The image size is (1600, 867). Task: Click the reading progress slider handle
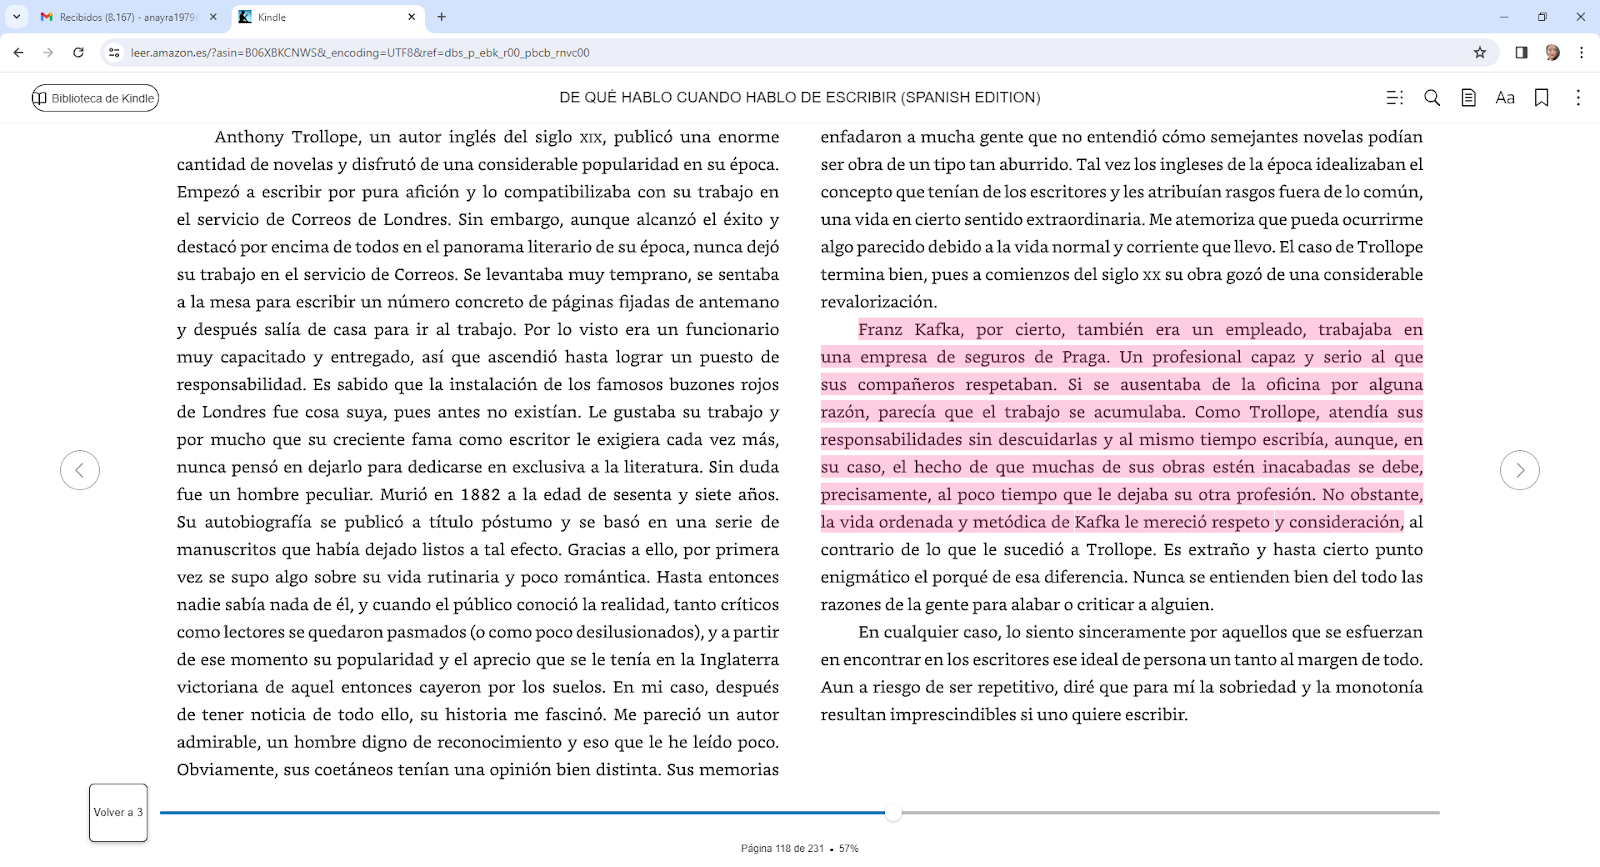[893, 813]
